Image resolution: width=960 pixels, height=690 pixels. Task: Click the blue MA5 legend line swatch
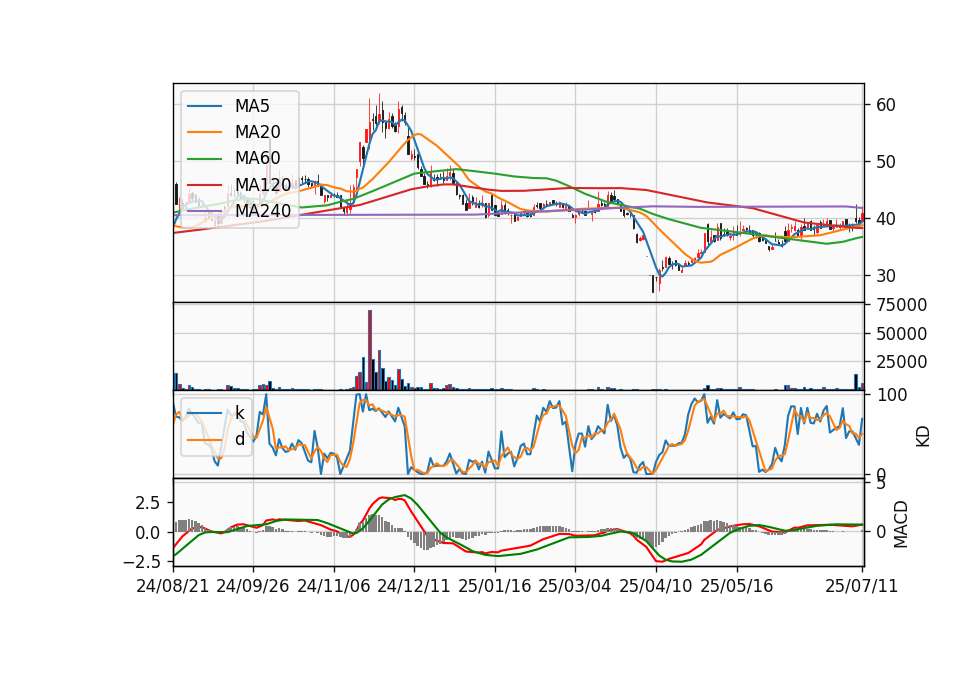tap(204, 106)
